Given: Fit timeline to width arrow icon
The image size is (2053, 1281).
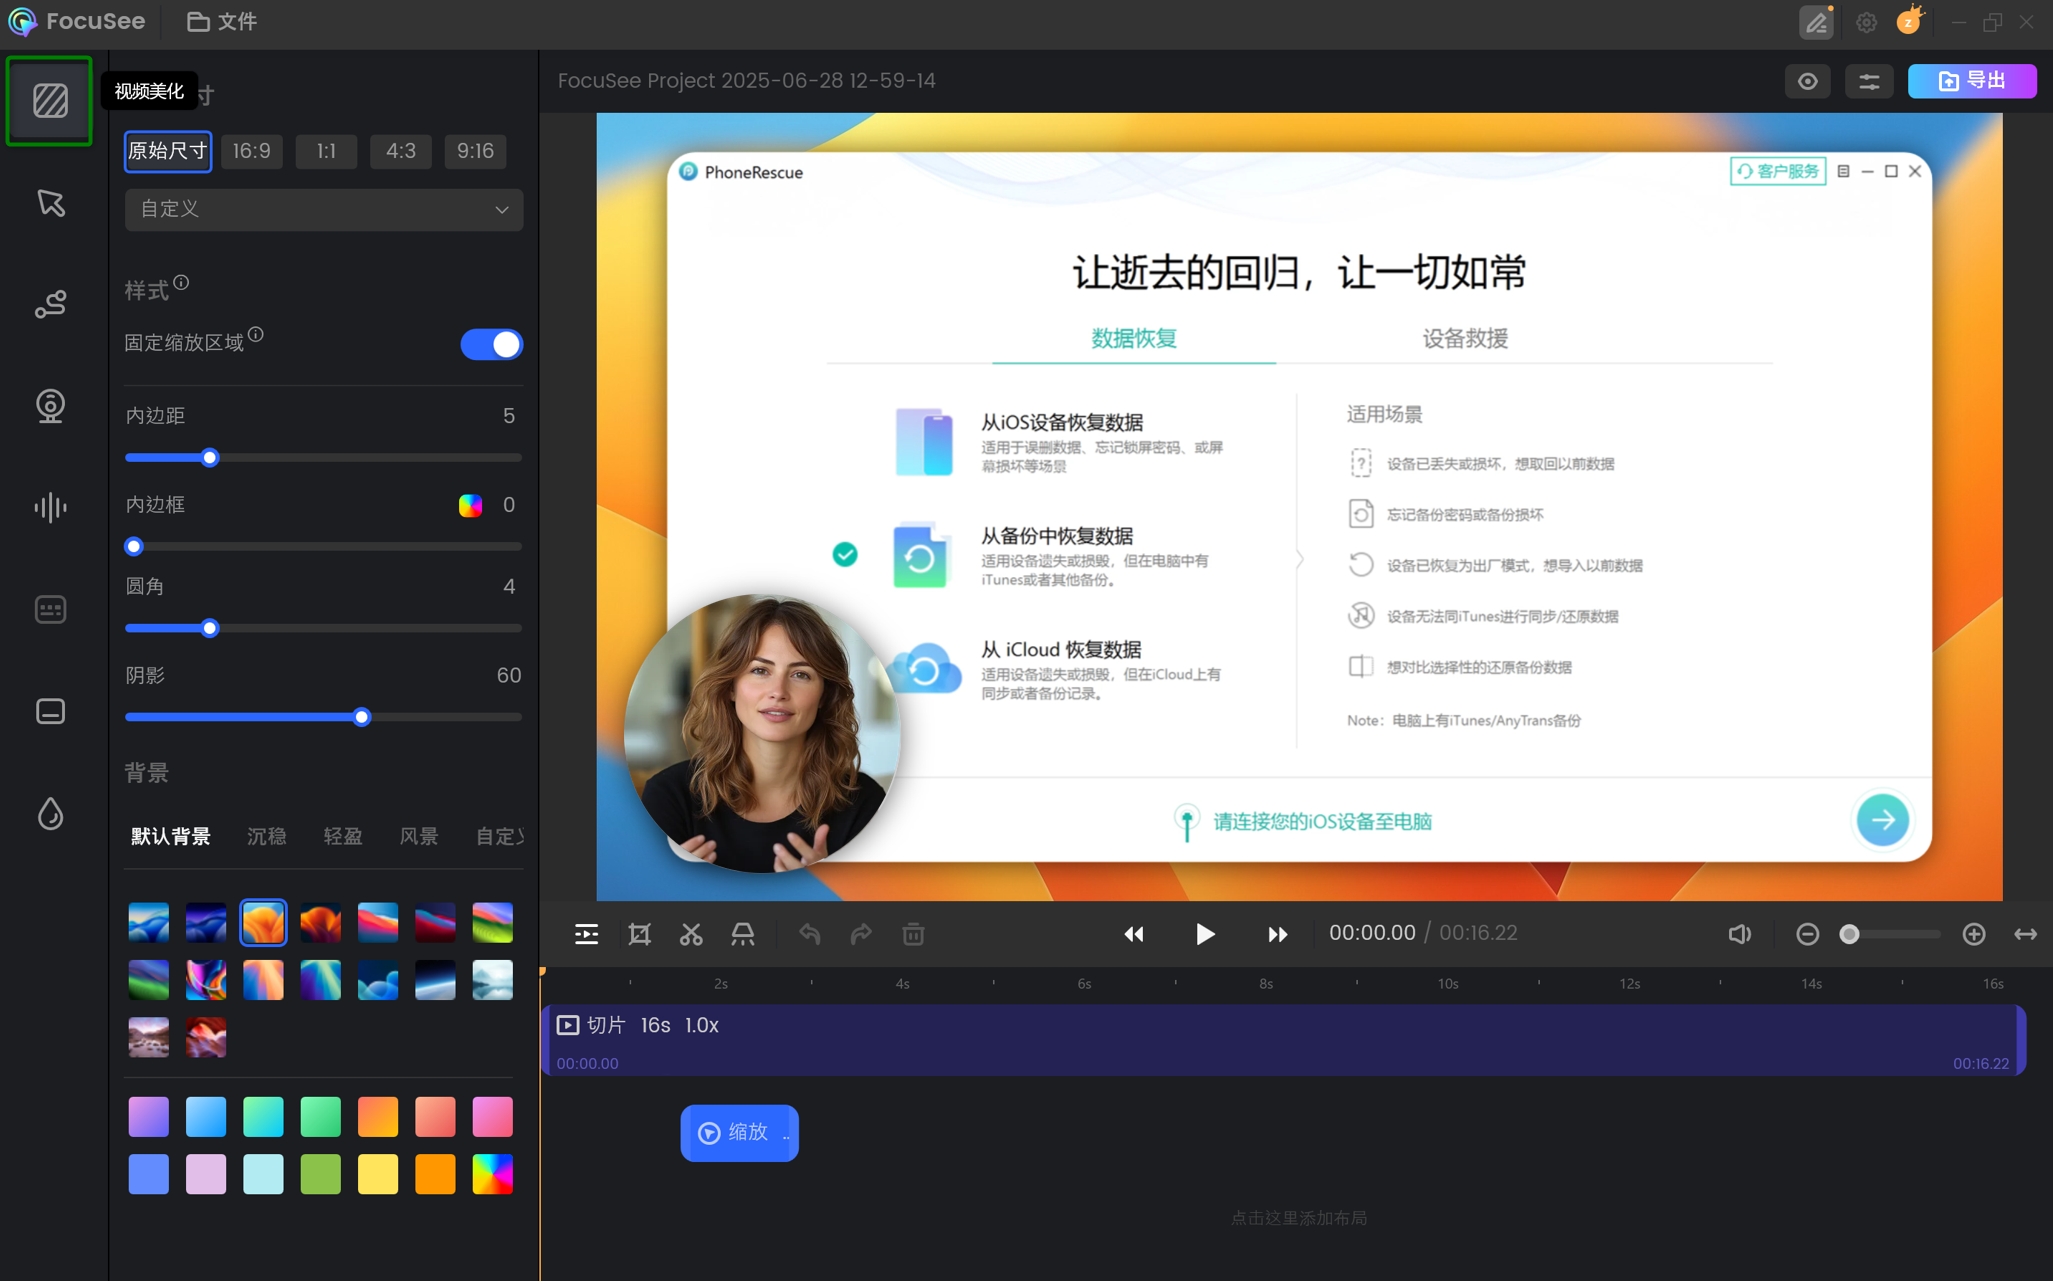Looking at the screenshot, I should tap(2026, 934).
